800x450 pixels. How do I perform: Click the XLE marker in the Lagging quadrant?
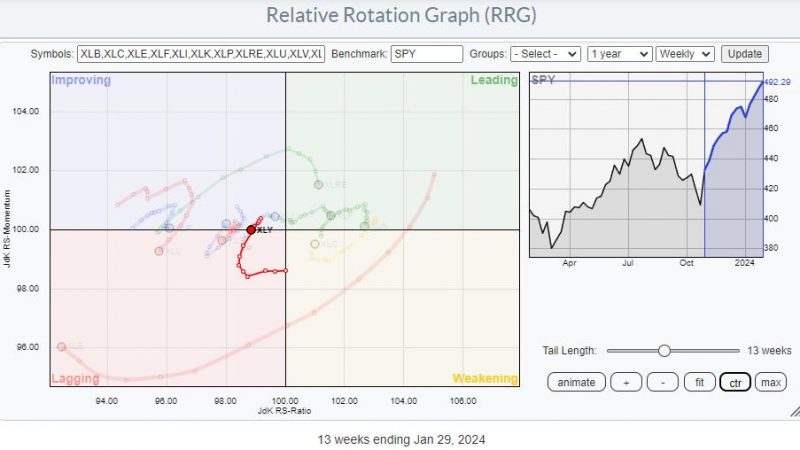tap(61, 347)
